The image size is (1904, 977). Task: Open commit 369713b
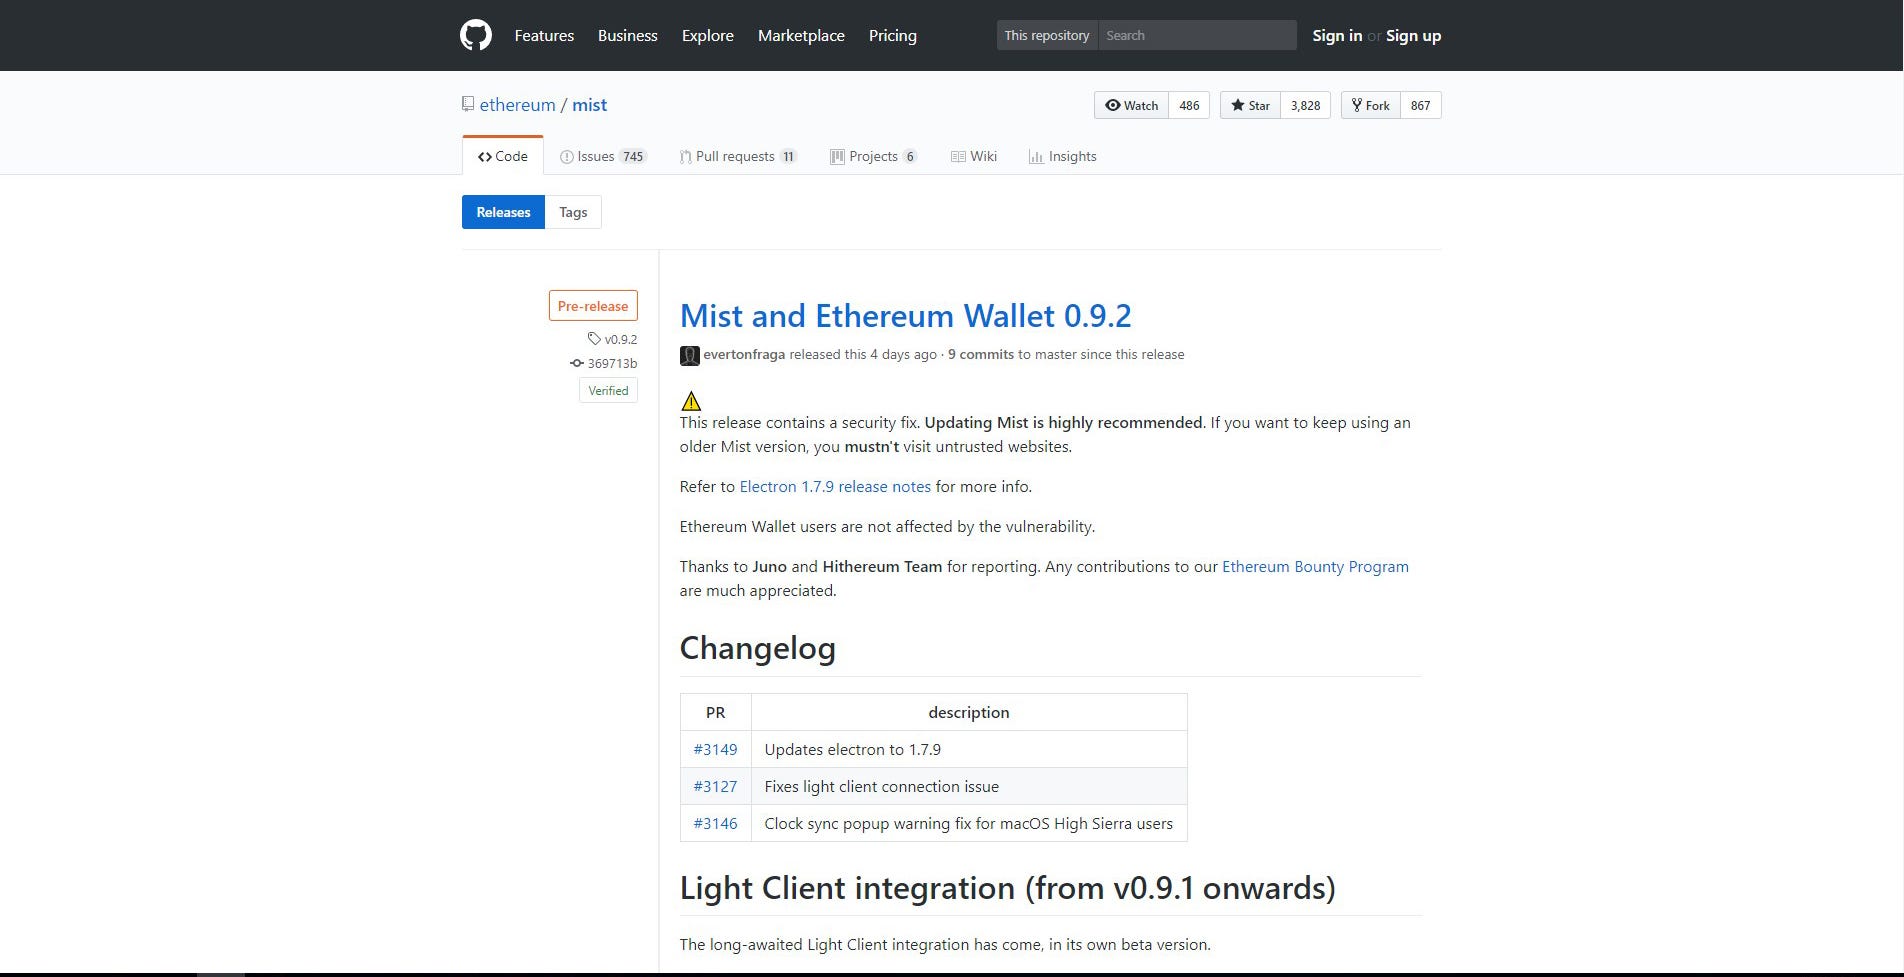pyautogui.click(x=612, y=363)
